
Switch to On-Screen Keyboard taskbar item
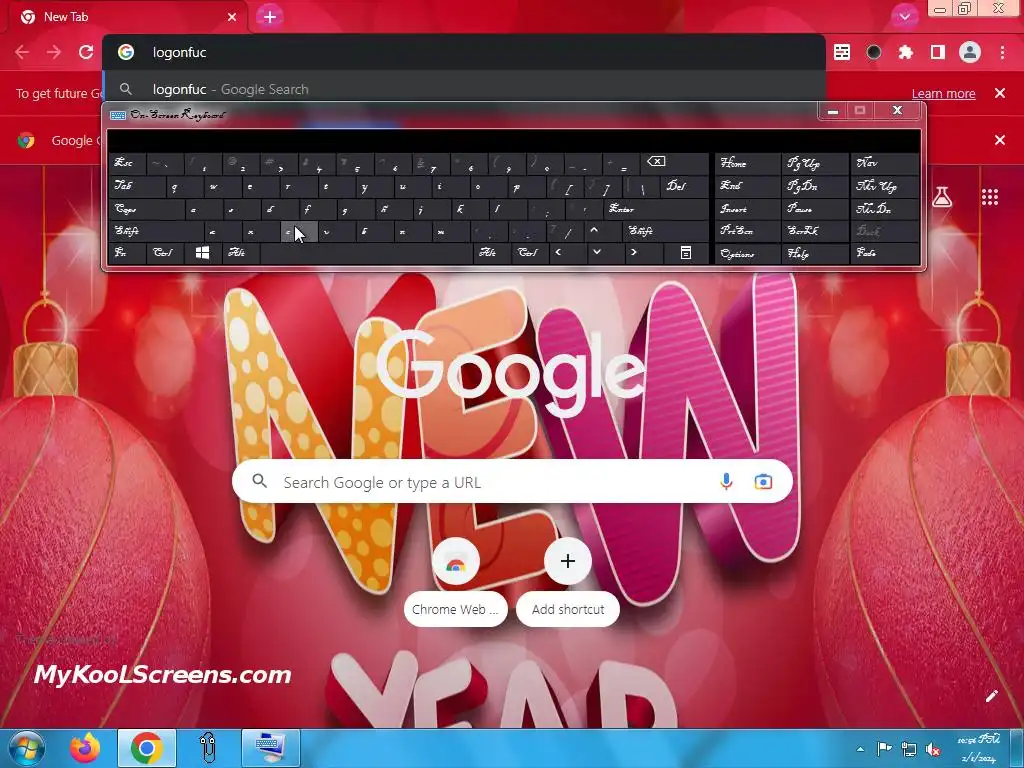270,748
